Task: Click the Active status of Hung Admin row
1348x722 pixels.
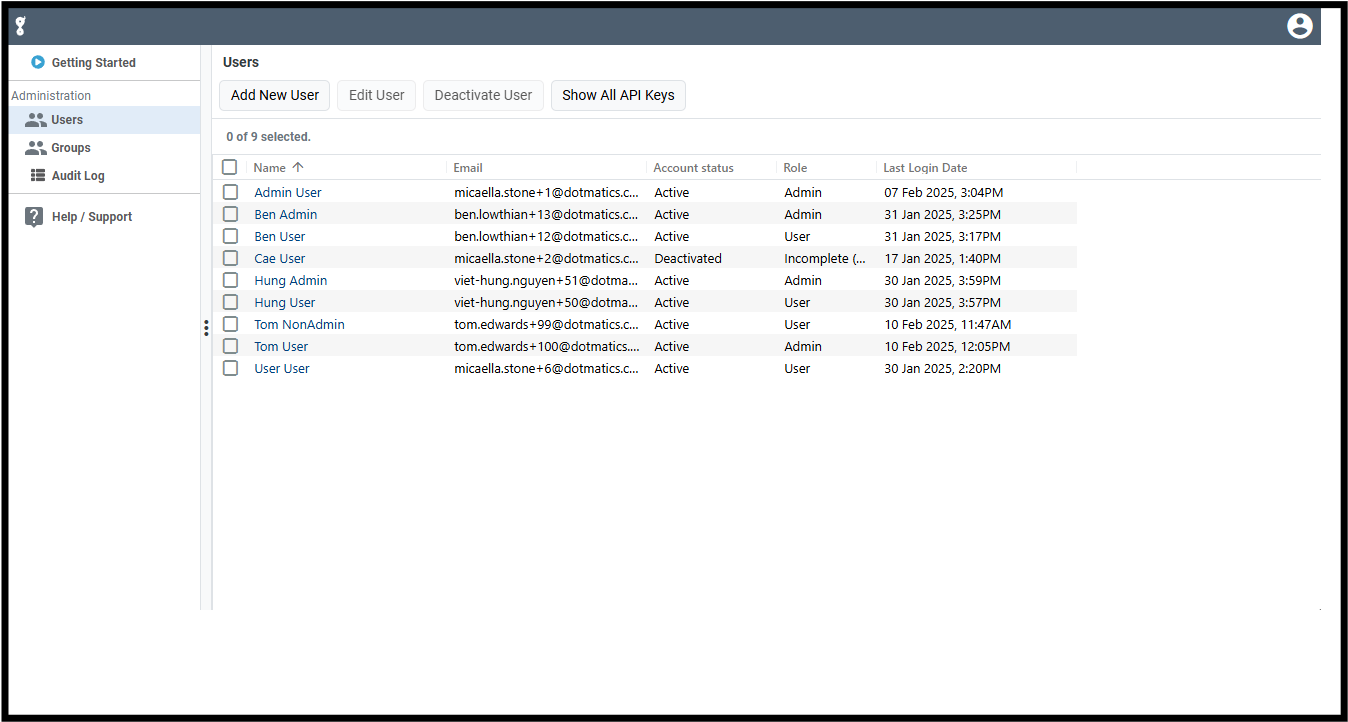Action: 671,281
